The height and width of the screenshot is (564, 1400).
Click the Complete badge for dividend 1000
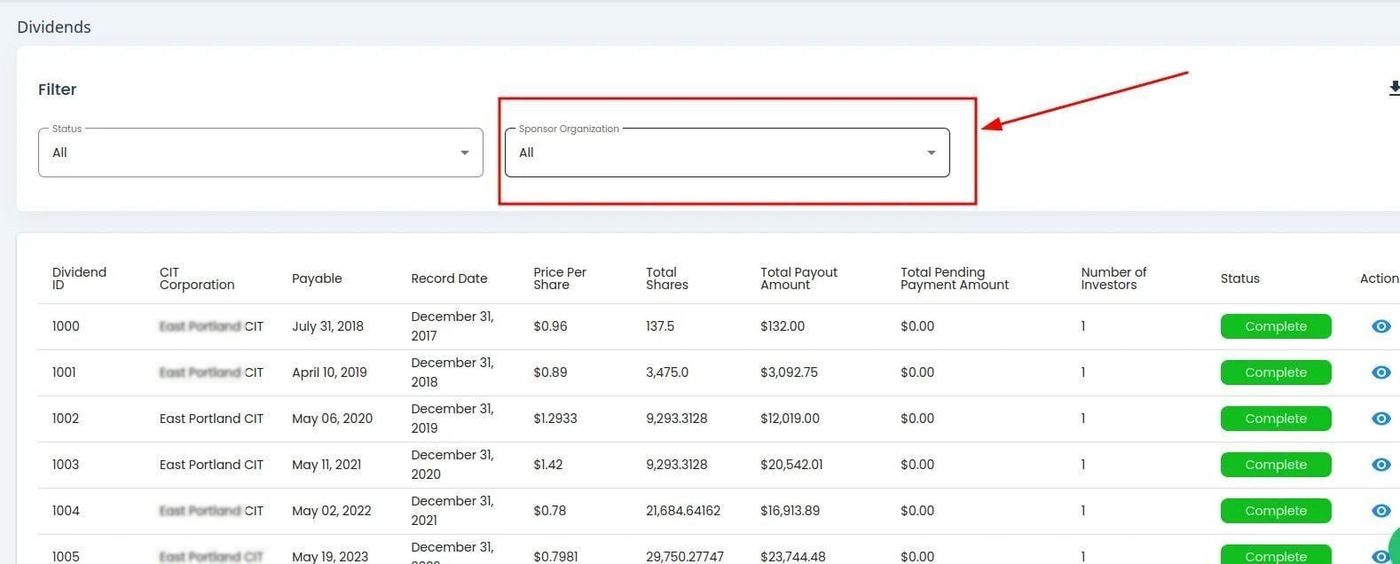(x=1275, y=327)
